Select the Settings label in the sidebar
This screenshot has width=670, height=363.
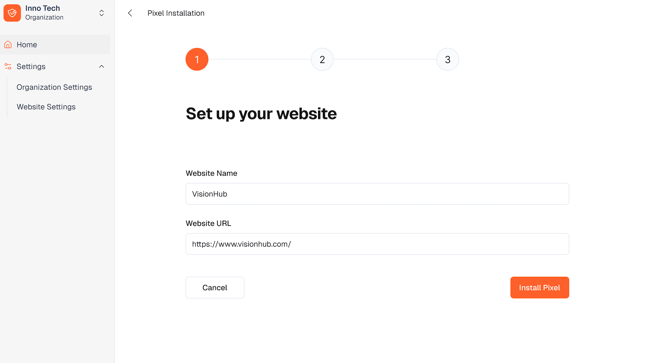(31, 66)
